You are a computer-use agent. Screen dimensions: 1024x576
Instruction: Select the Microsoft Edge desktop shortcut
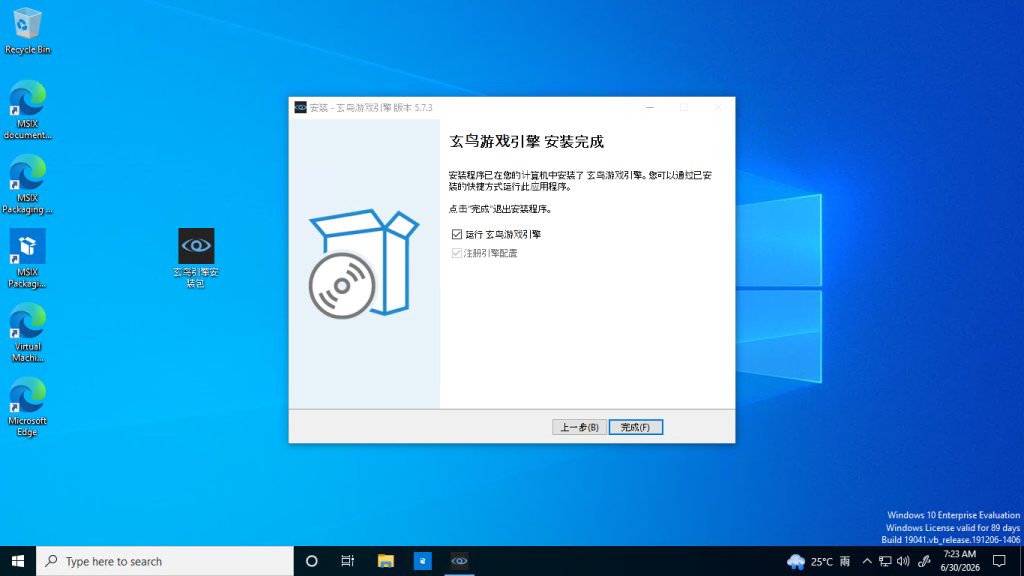[27, 406]
